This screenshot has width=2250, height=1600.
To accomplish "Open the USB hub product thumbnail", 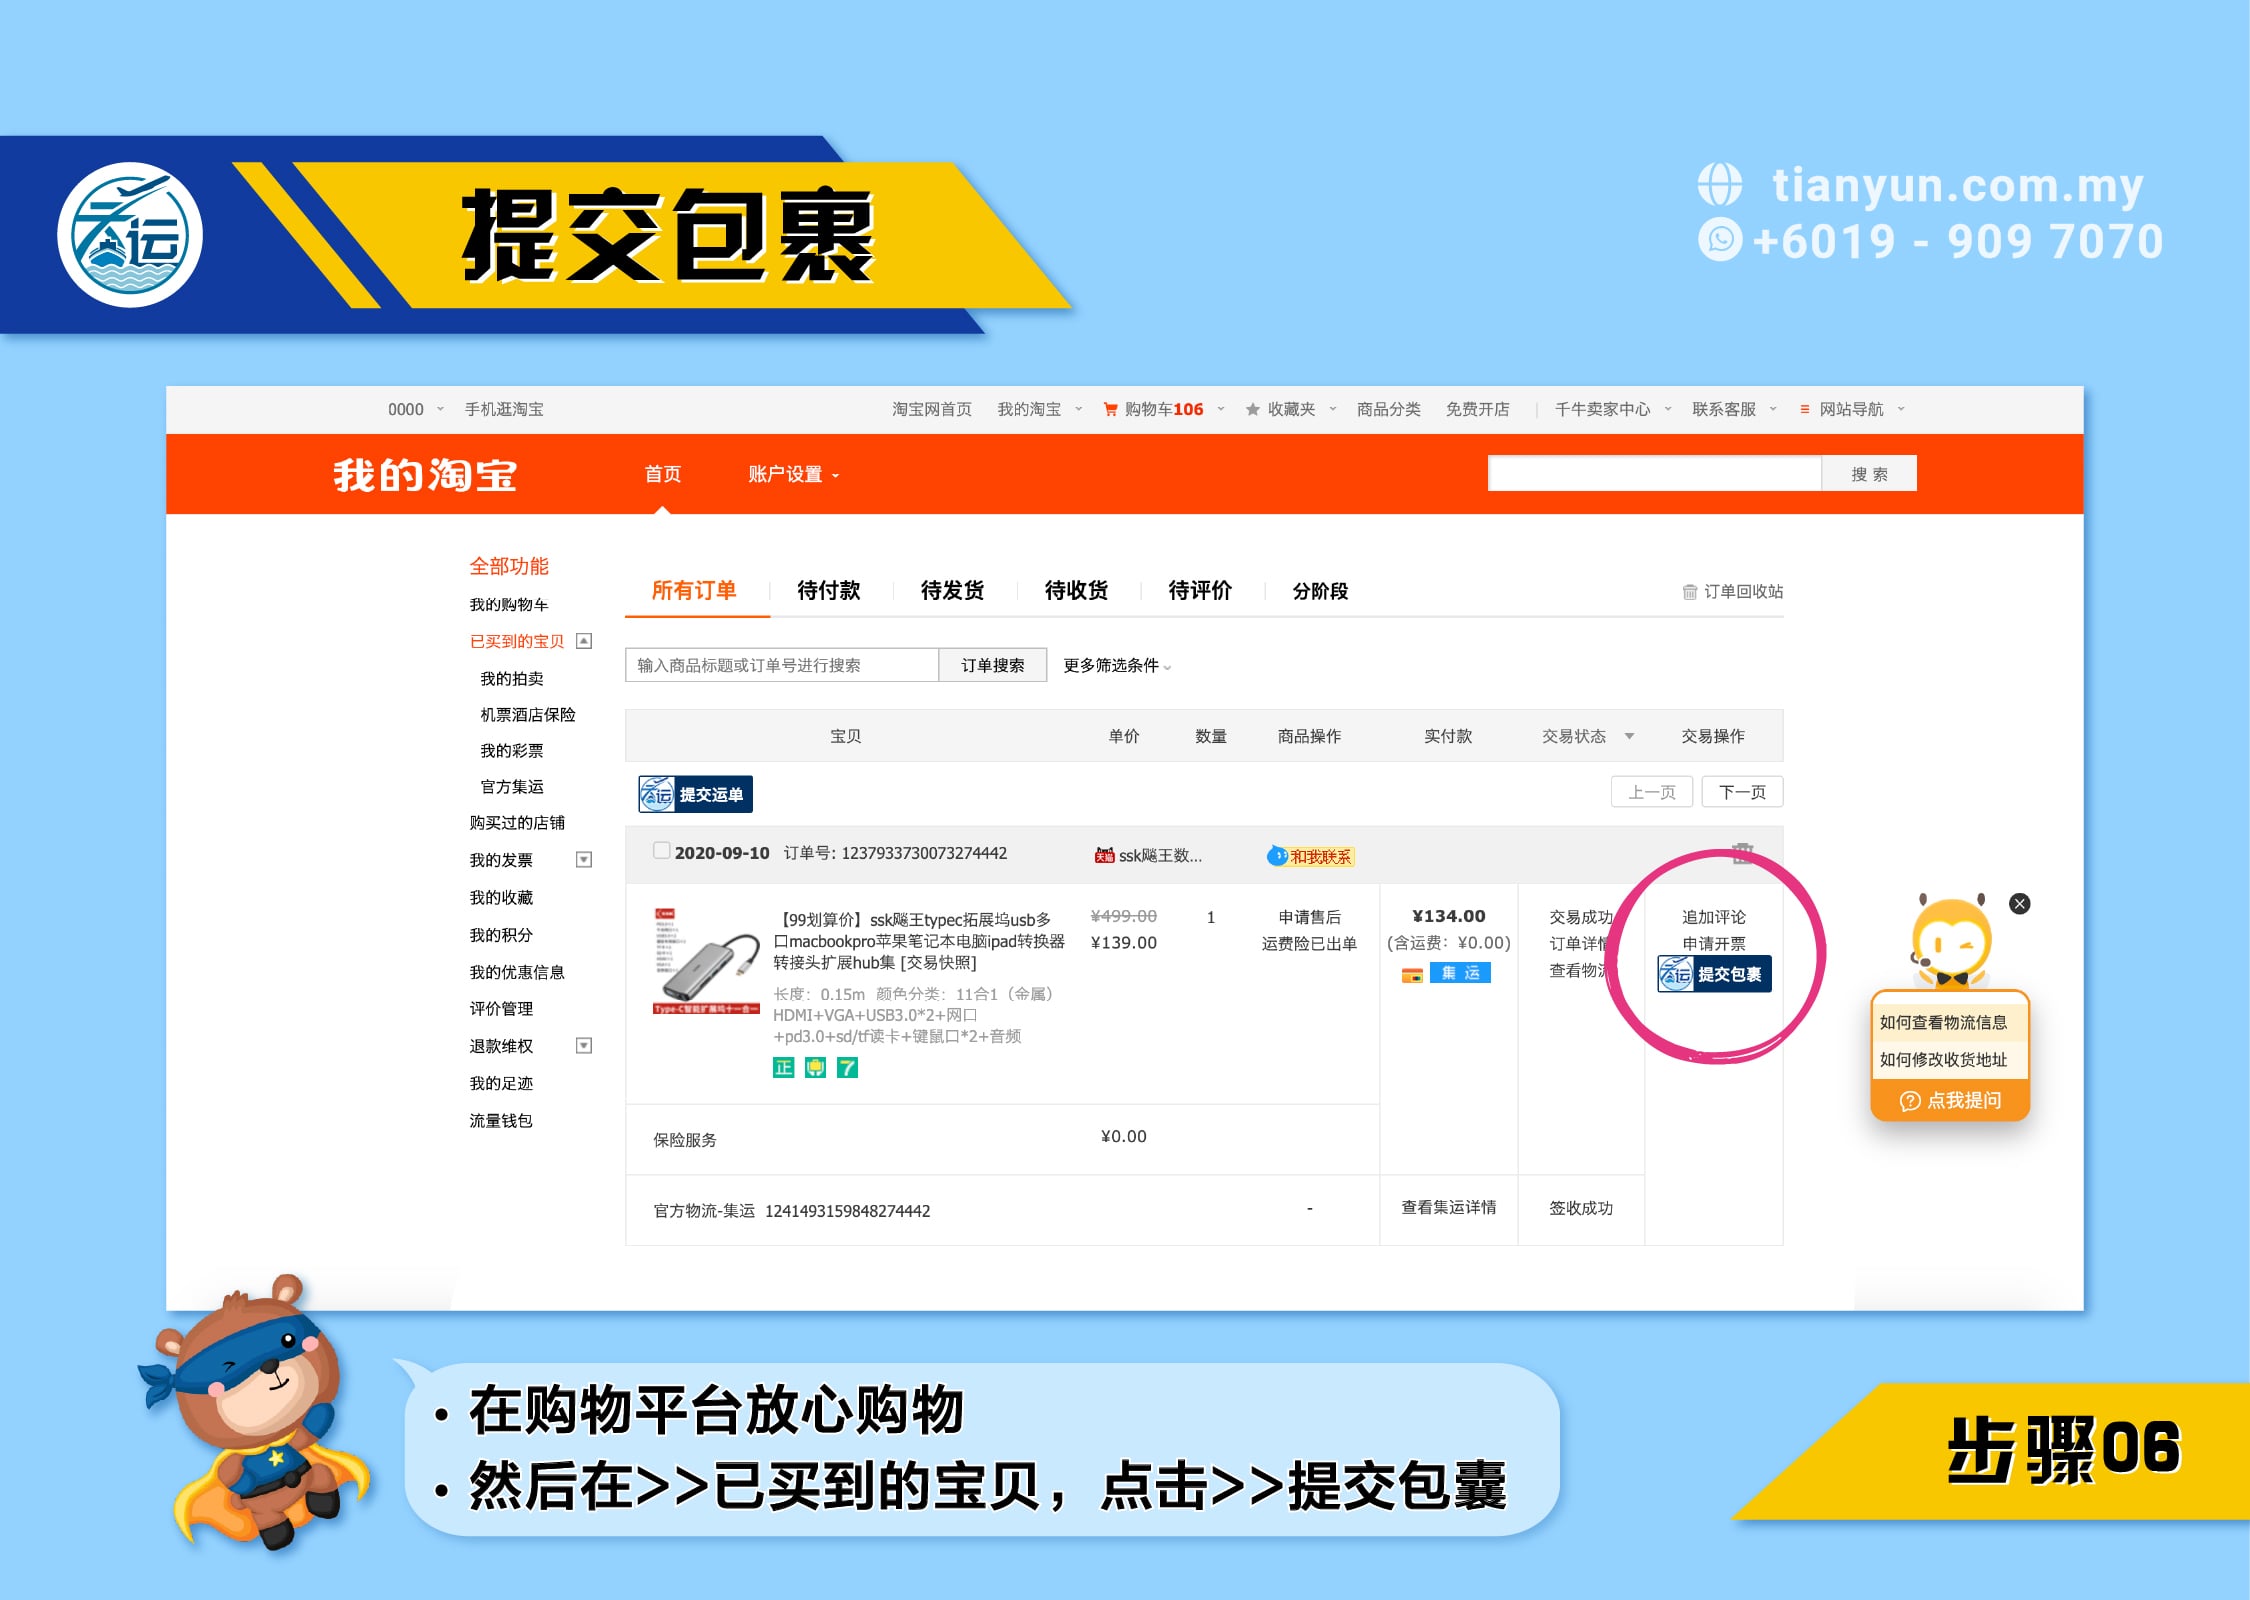I will [706, 960].
